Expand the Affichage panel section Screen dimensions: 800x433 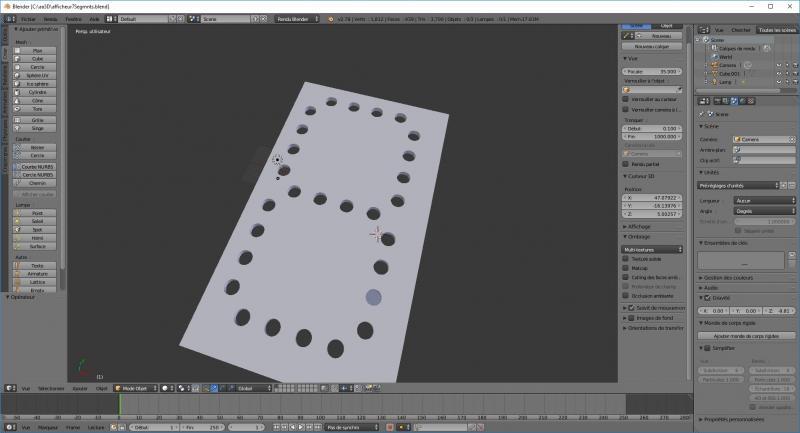pyautogui.click(x=640, y=226)
